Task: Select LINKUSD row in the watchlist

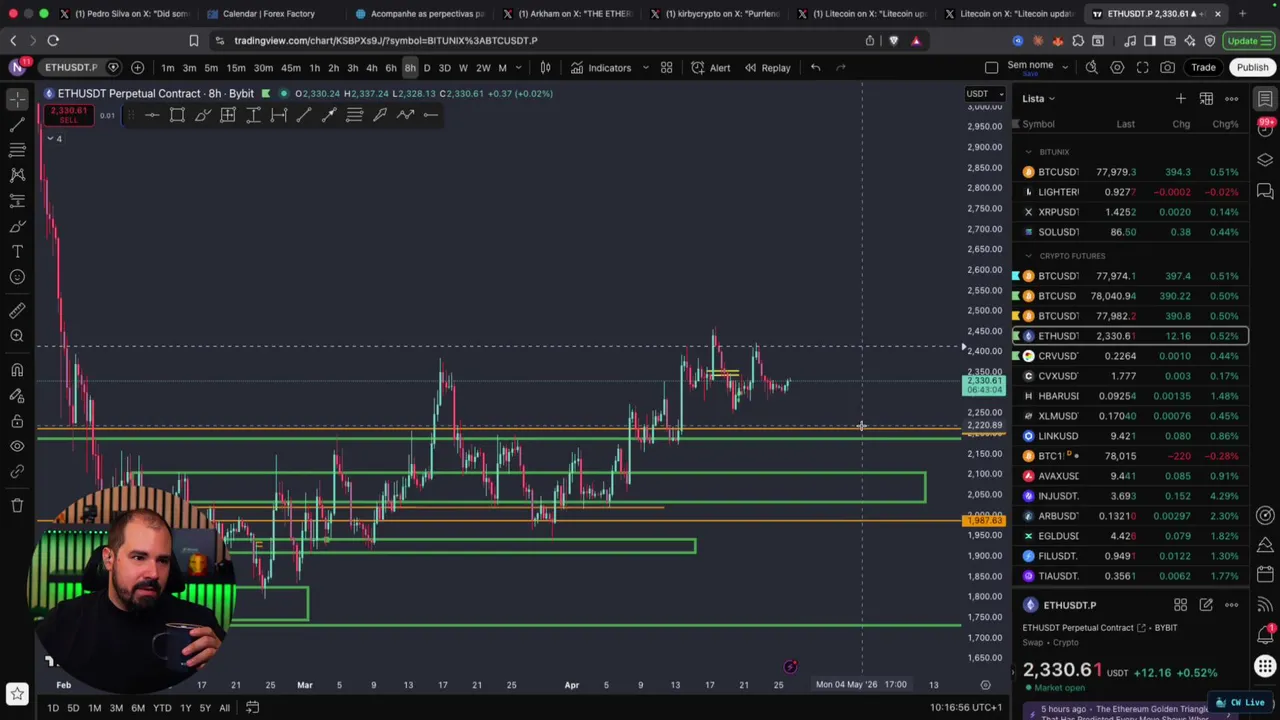Action: click(1131, 436)
